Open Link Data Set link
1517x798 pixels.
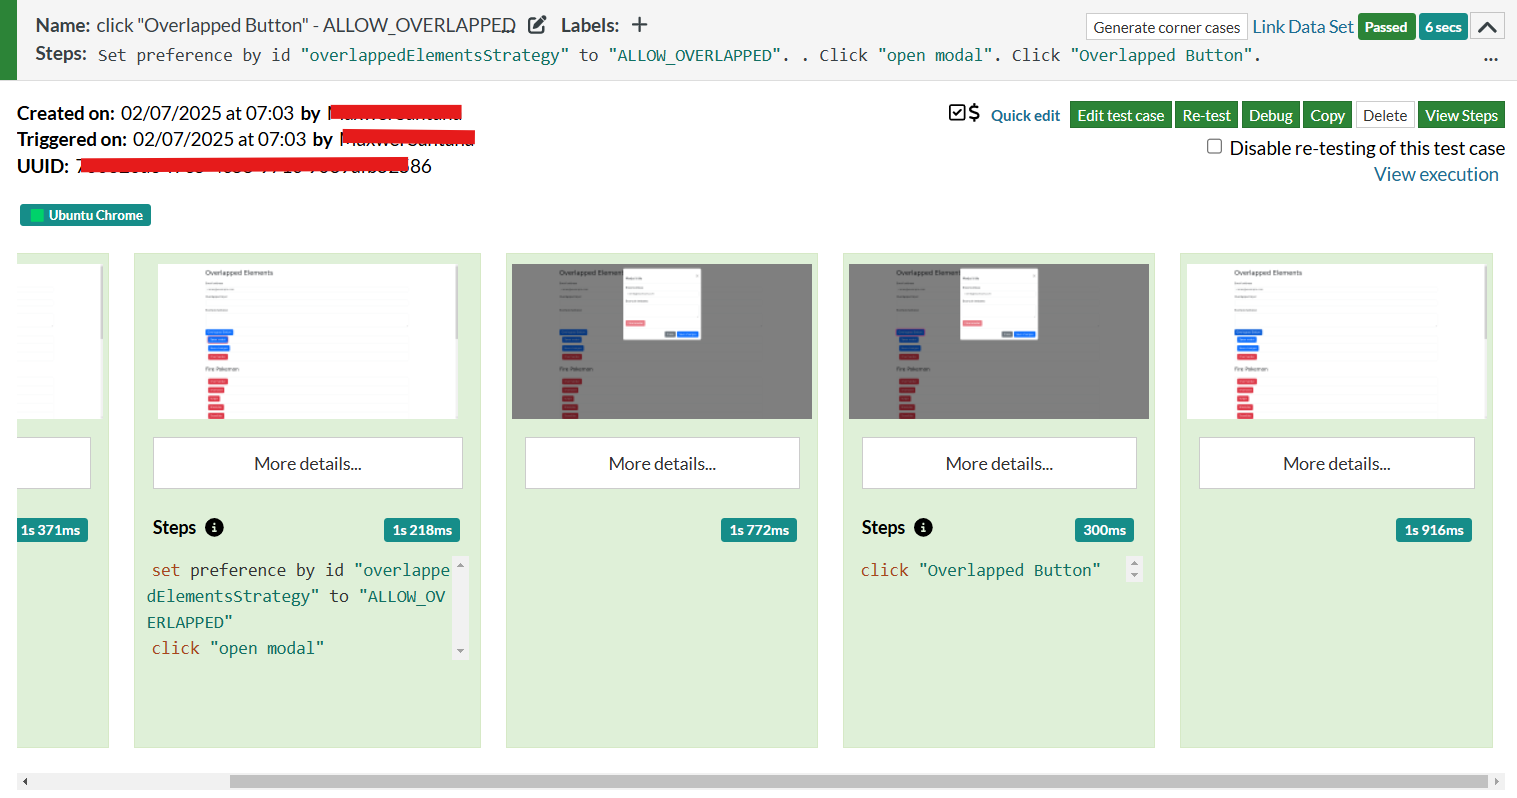pyautogui.click(x=1302, y=27)
